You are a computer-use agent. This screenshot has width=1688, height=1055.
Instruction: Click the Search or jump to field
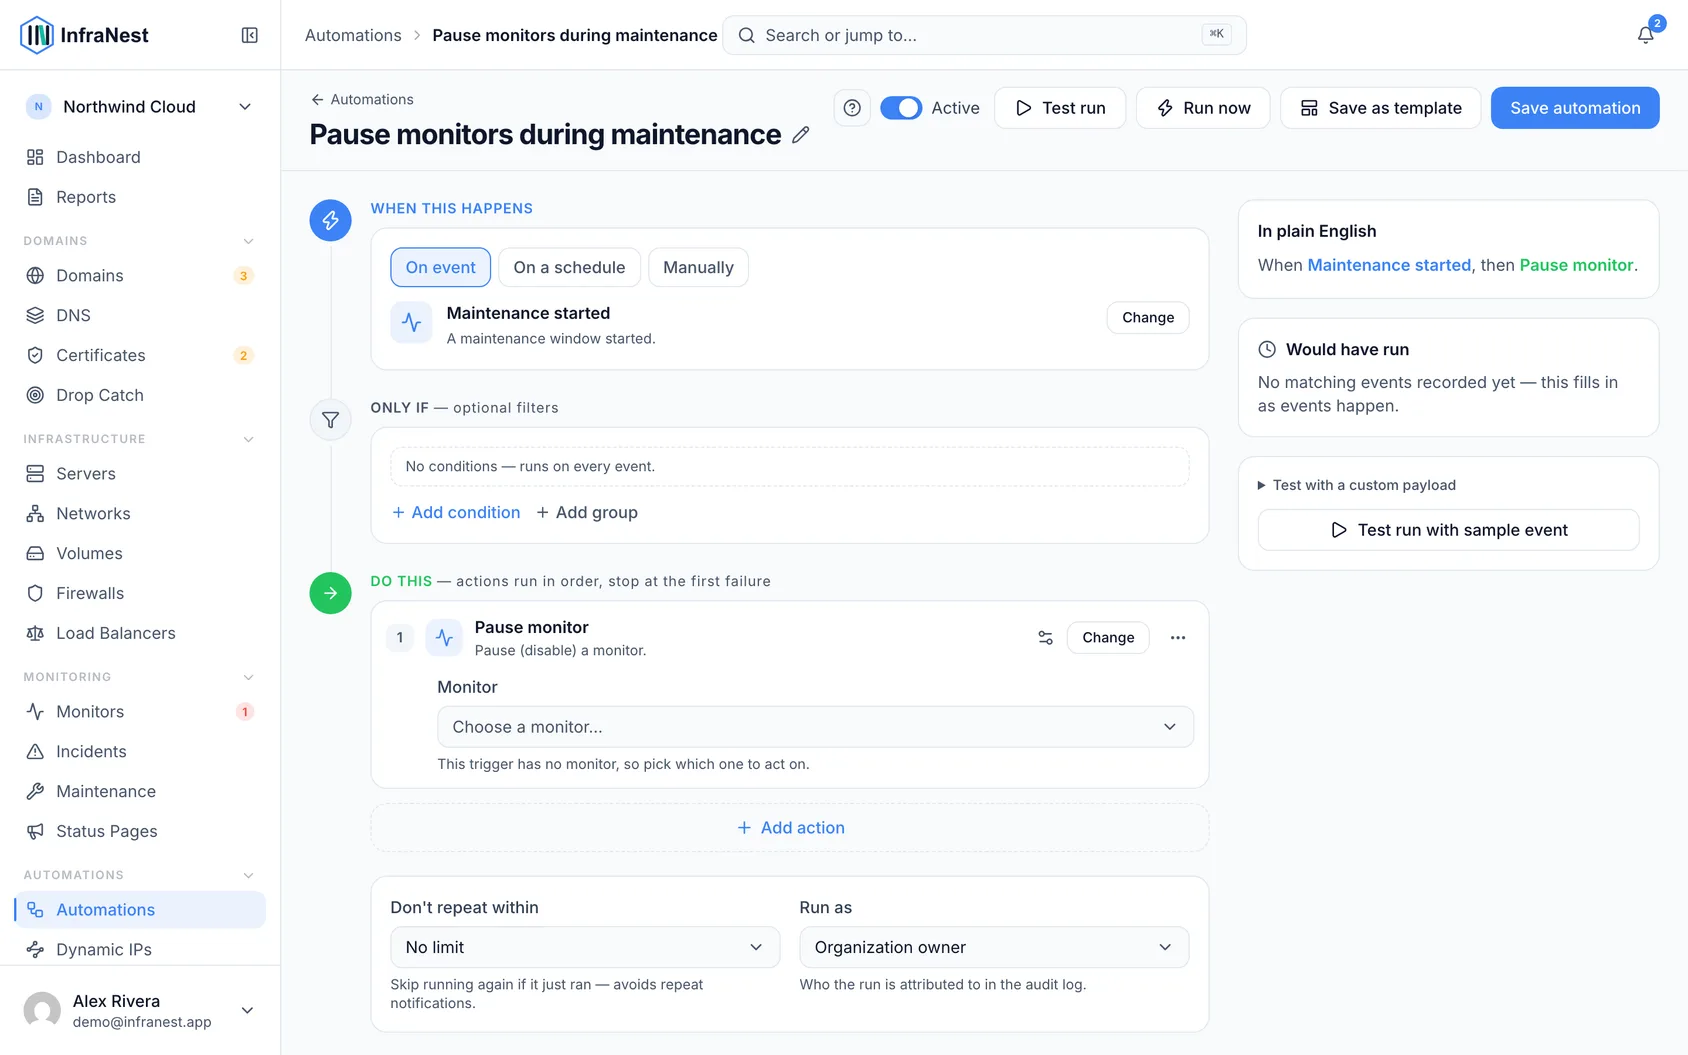[984, 35]
